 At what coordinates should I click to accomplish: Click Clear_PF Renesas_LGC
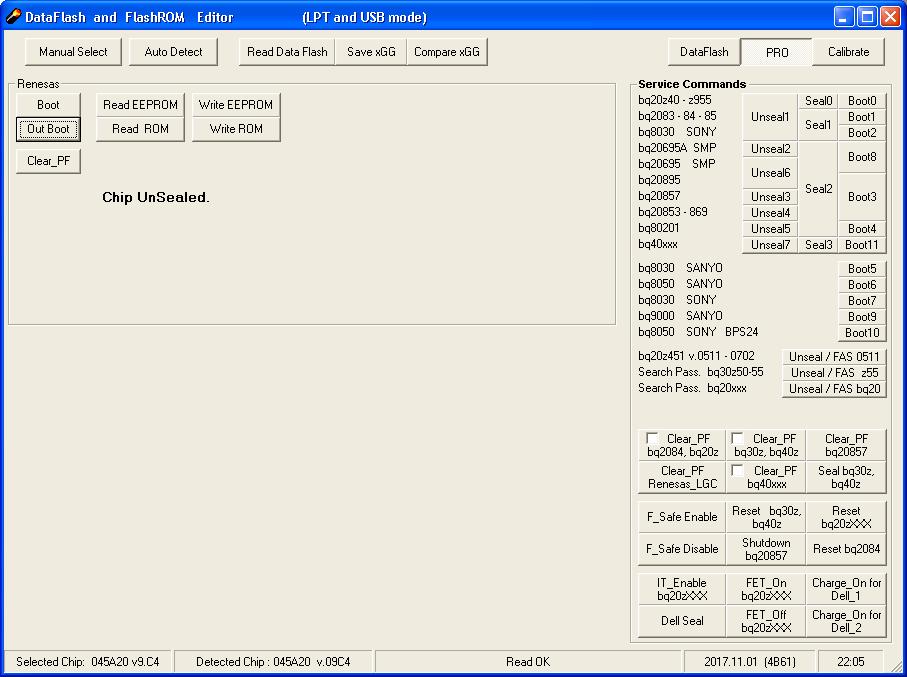682,477
